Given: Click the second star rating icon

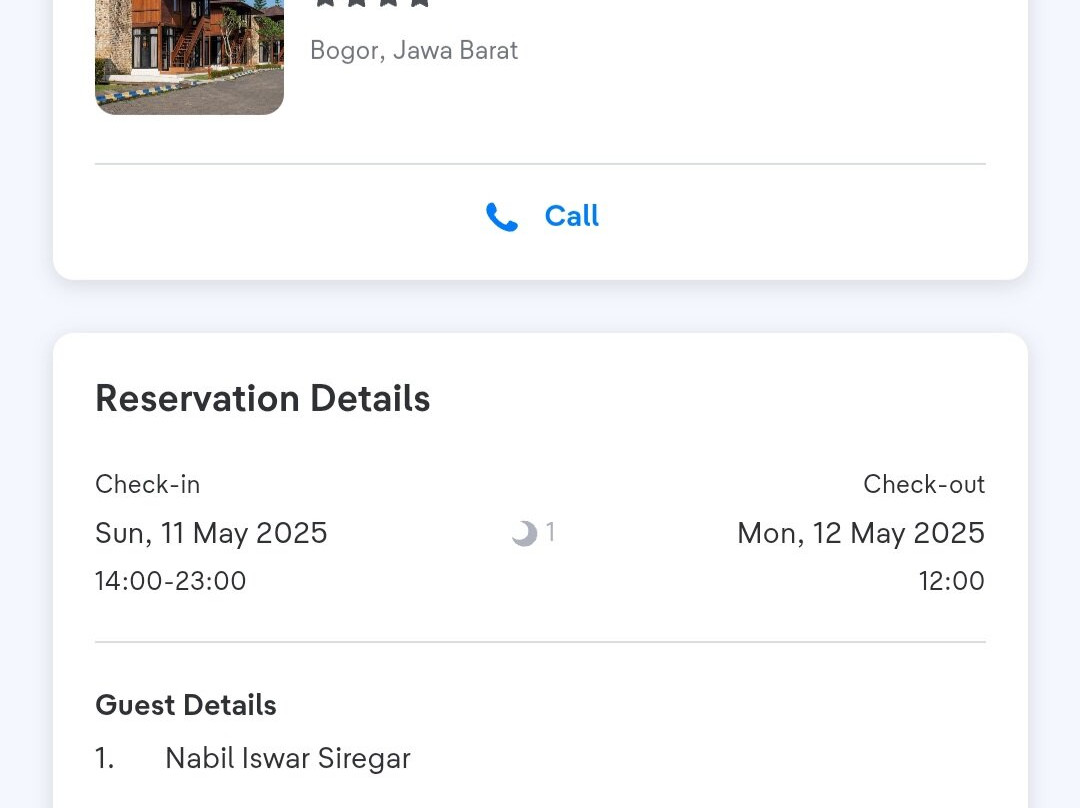Looking at the screenshot, I should (357, 3).
